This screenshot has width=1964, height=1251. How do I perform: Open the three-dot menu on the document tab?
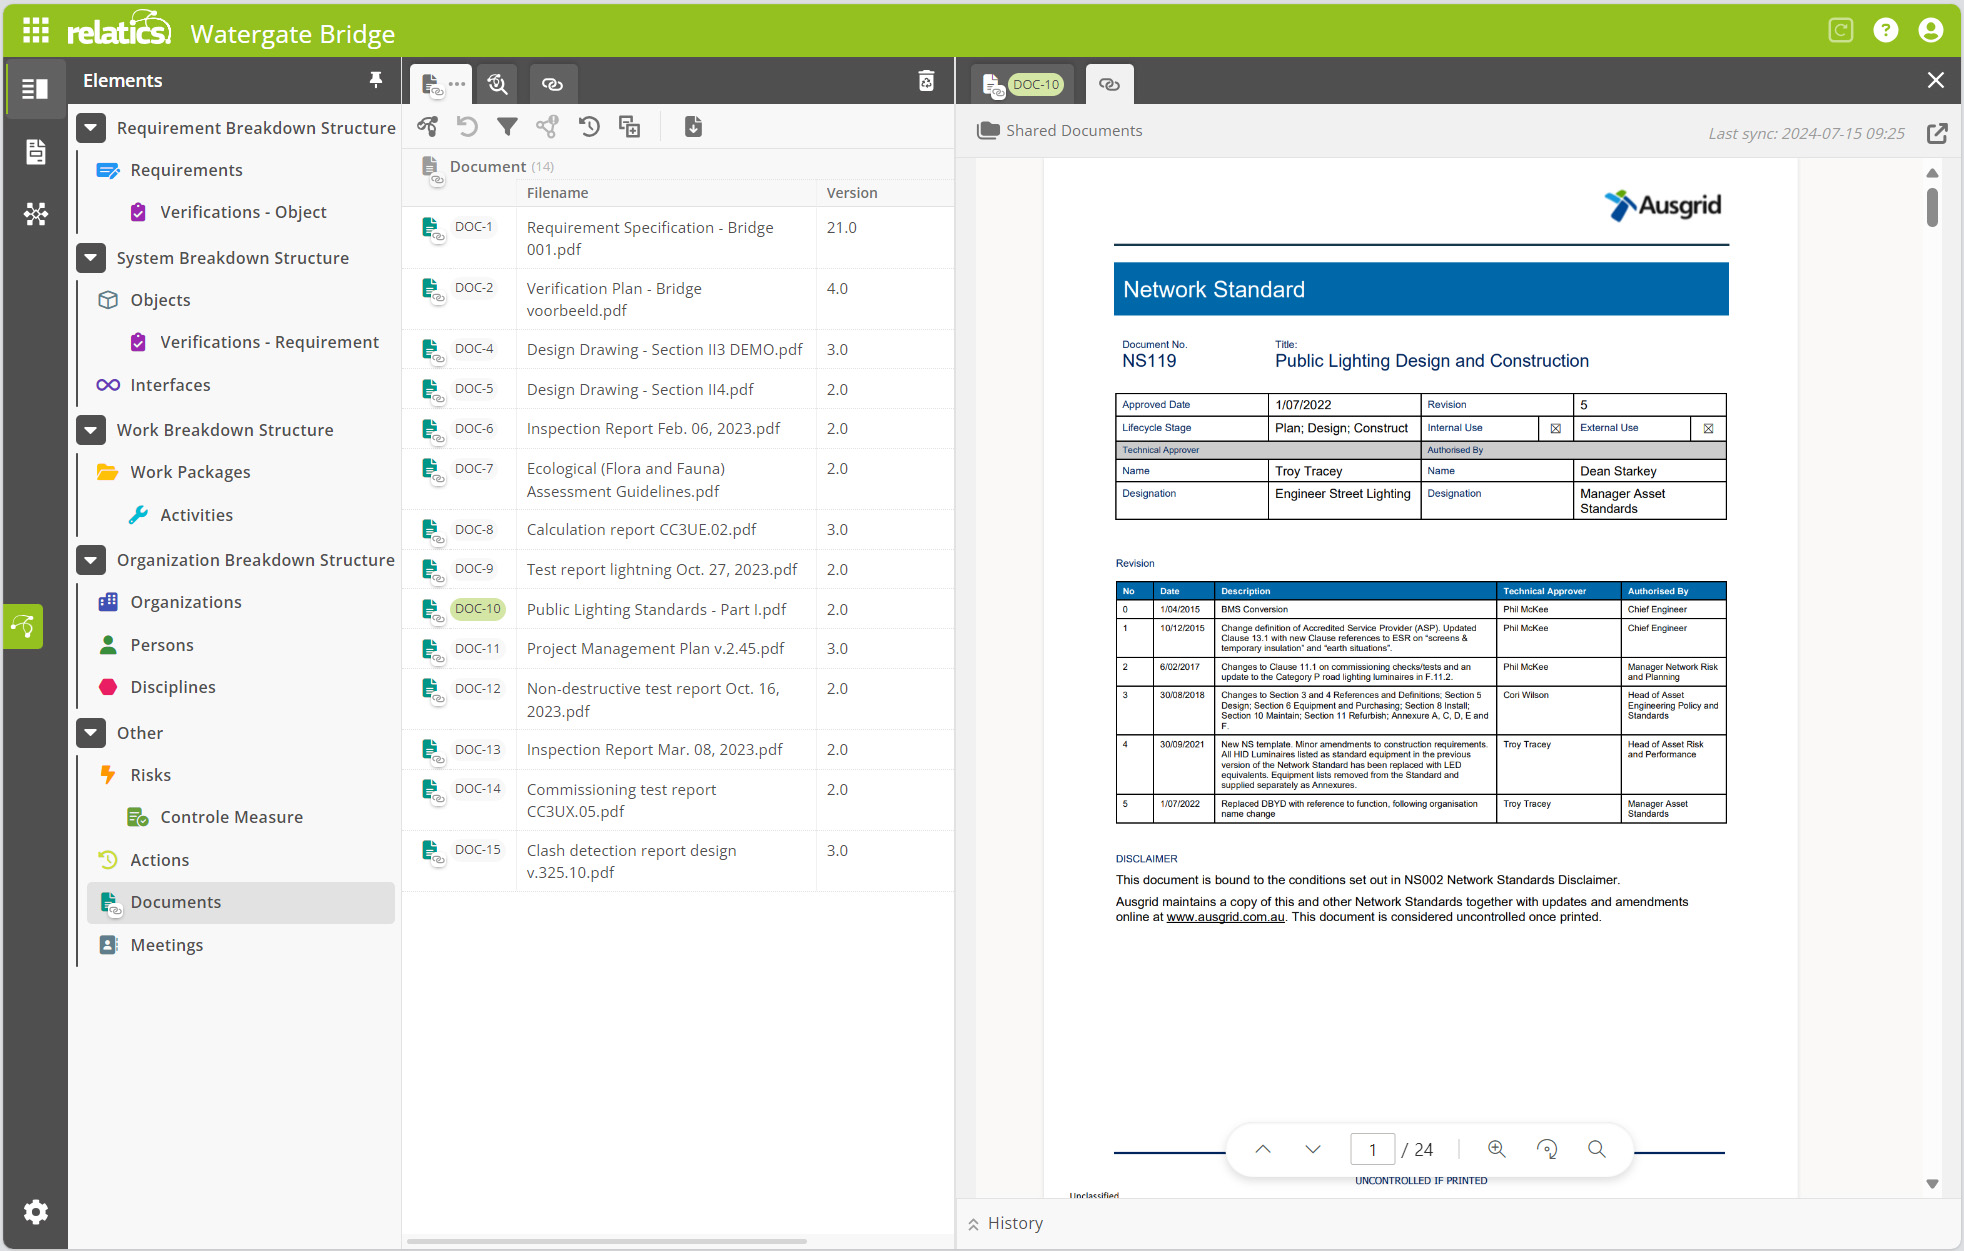point(457,84)
